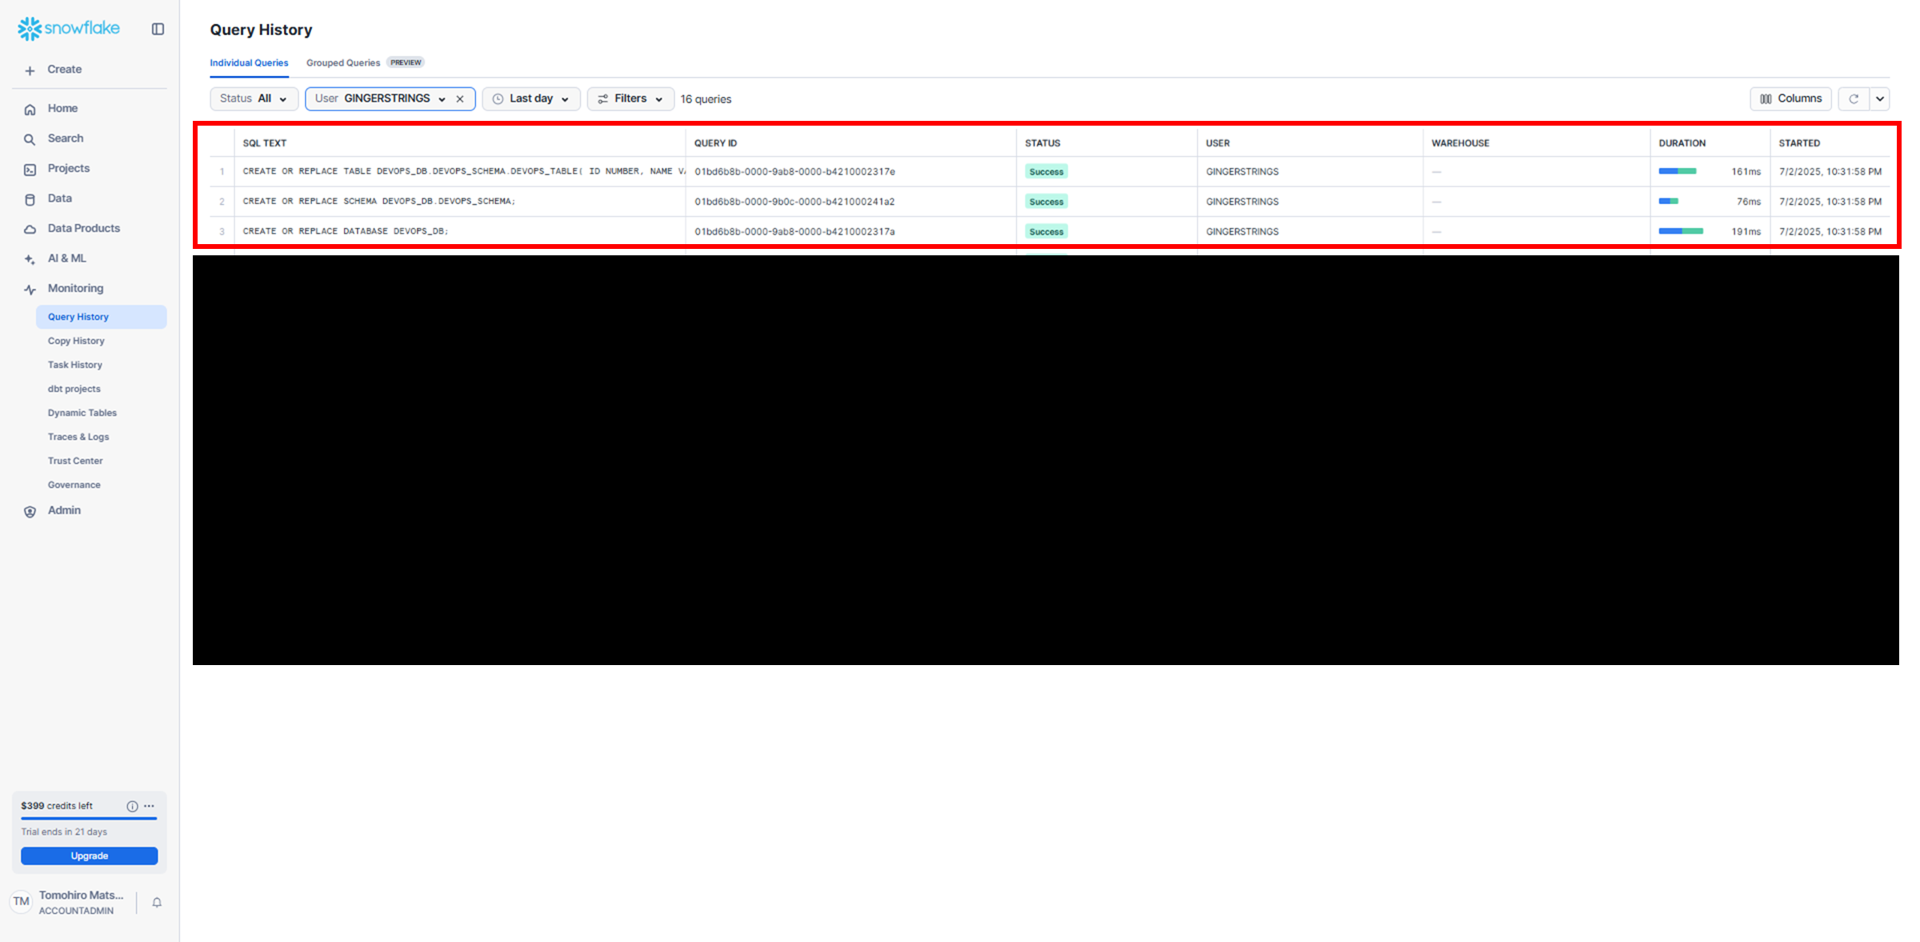Open the Status All dropdown
1920x942 pixels.
click(254, 99)
